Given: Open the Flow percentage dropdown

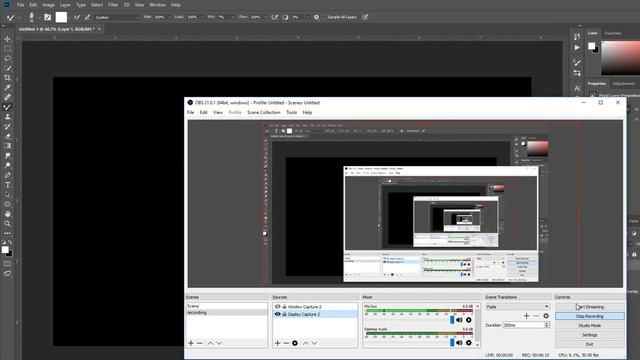Looking at the screenshot, I should point(265,17).
